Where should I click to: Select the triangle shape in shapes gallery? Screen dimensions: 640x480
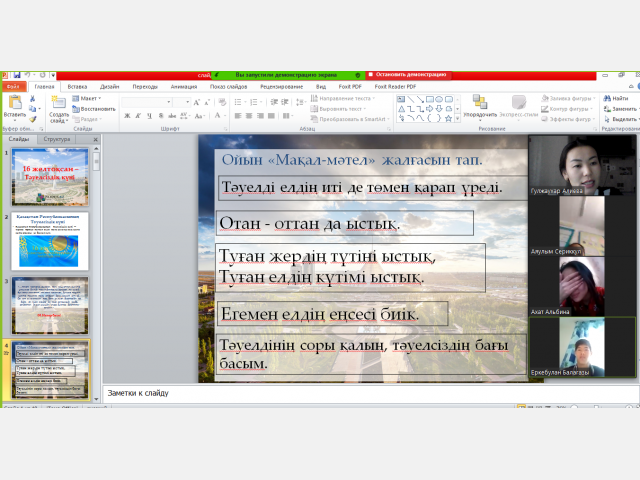coord(401,109)
